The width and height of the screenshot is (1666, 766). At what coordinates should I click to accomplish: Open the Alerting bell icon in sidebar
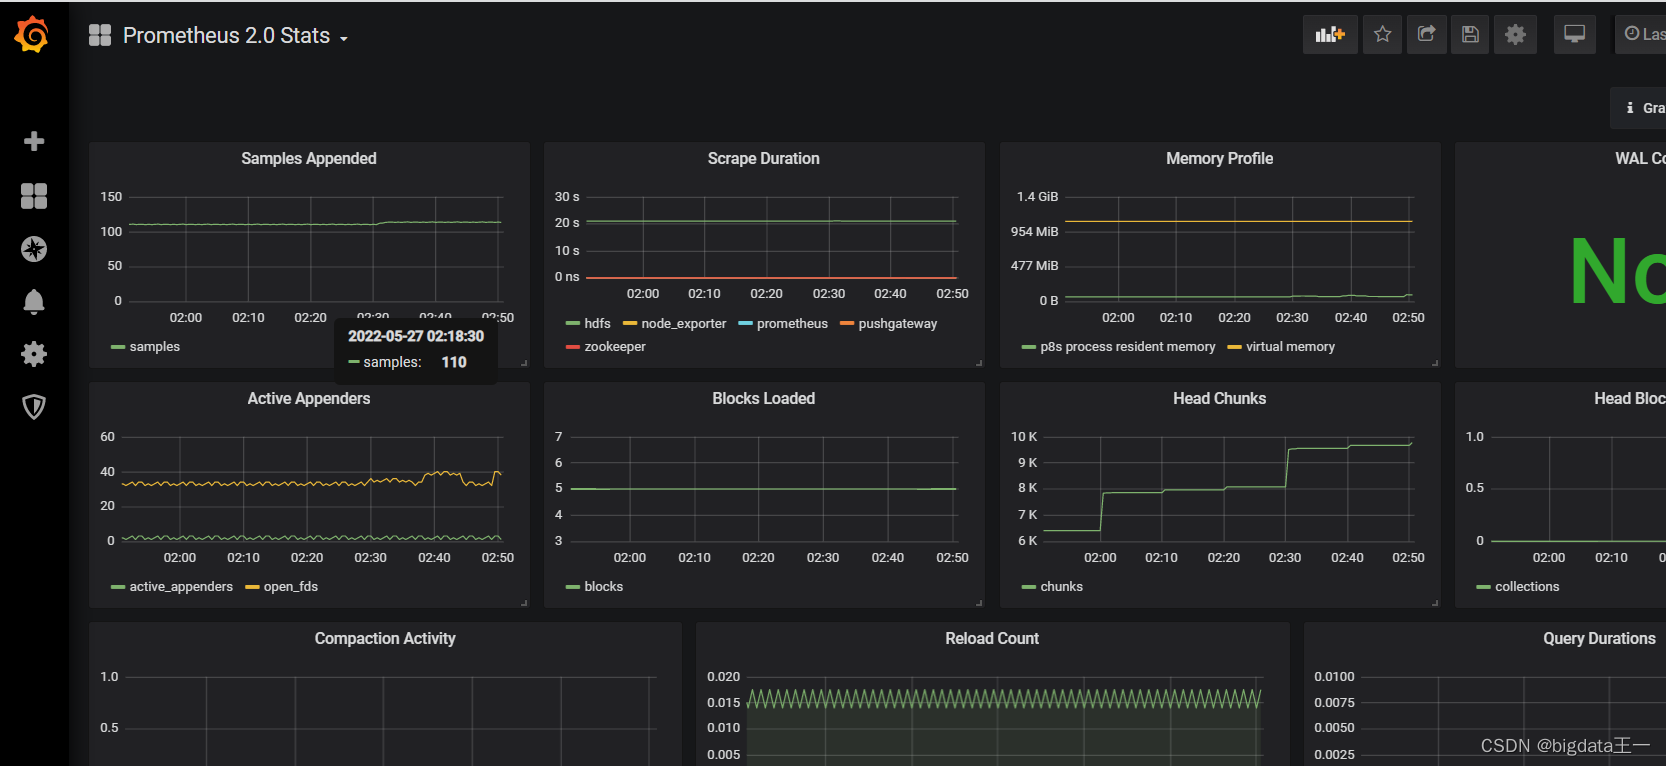click(x=34, y=302)
